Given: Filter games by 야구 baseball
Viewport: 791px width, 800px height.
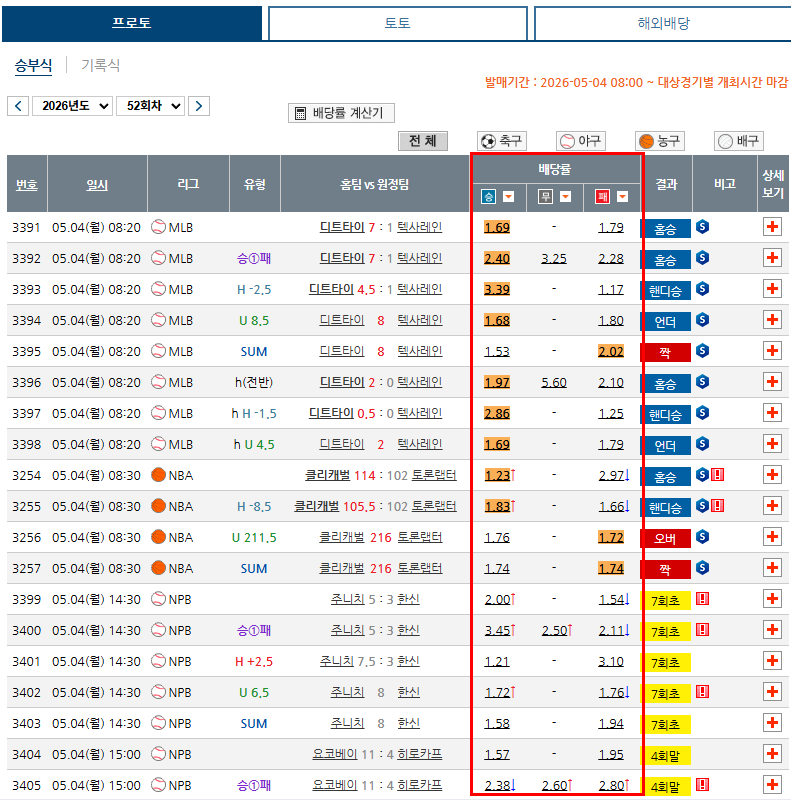Looking at the screenshot, I should 581,141.
